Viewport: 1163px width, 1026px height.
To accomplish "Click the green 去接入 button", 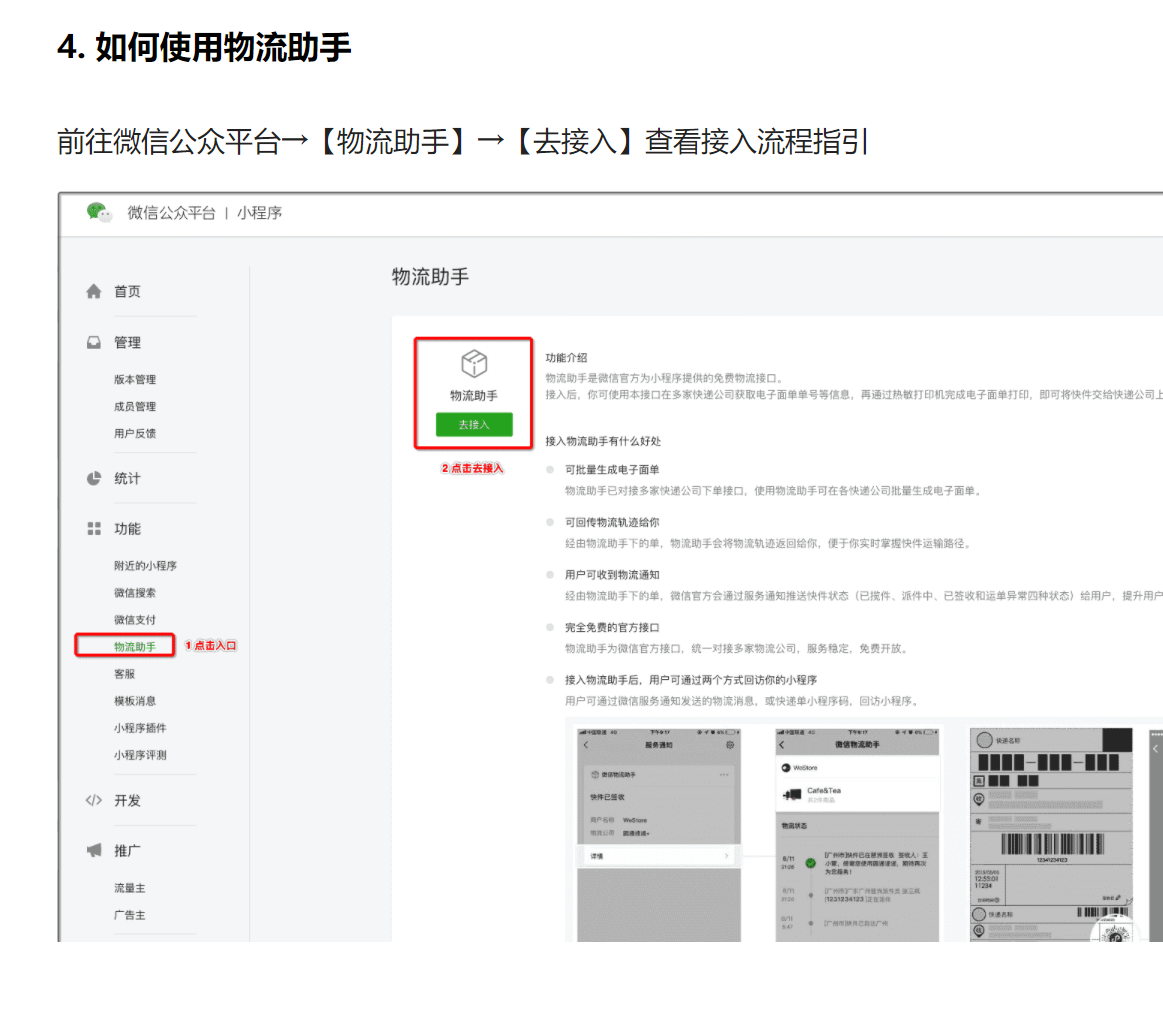I will coord(474,424).
